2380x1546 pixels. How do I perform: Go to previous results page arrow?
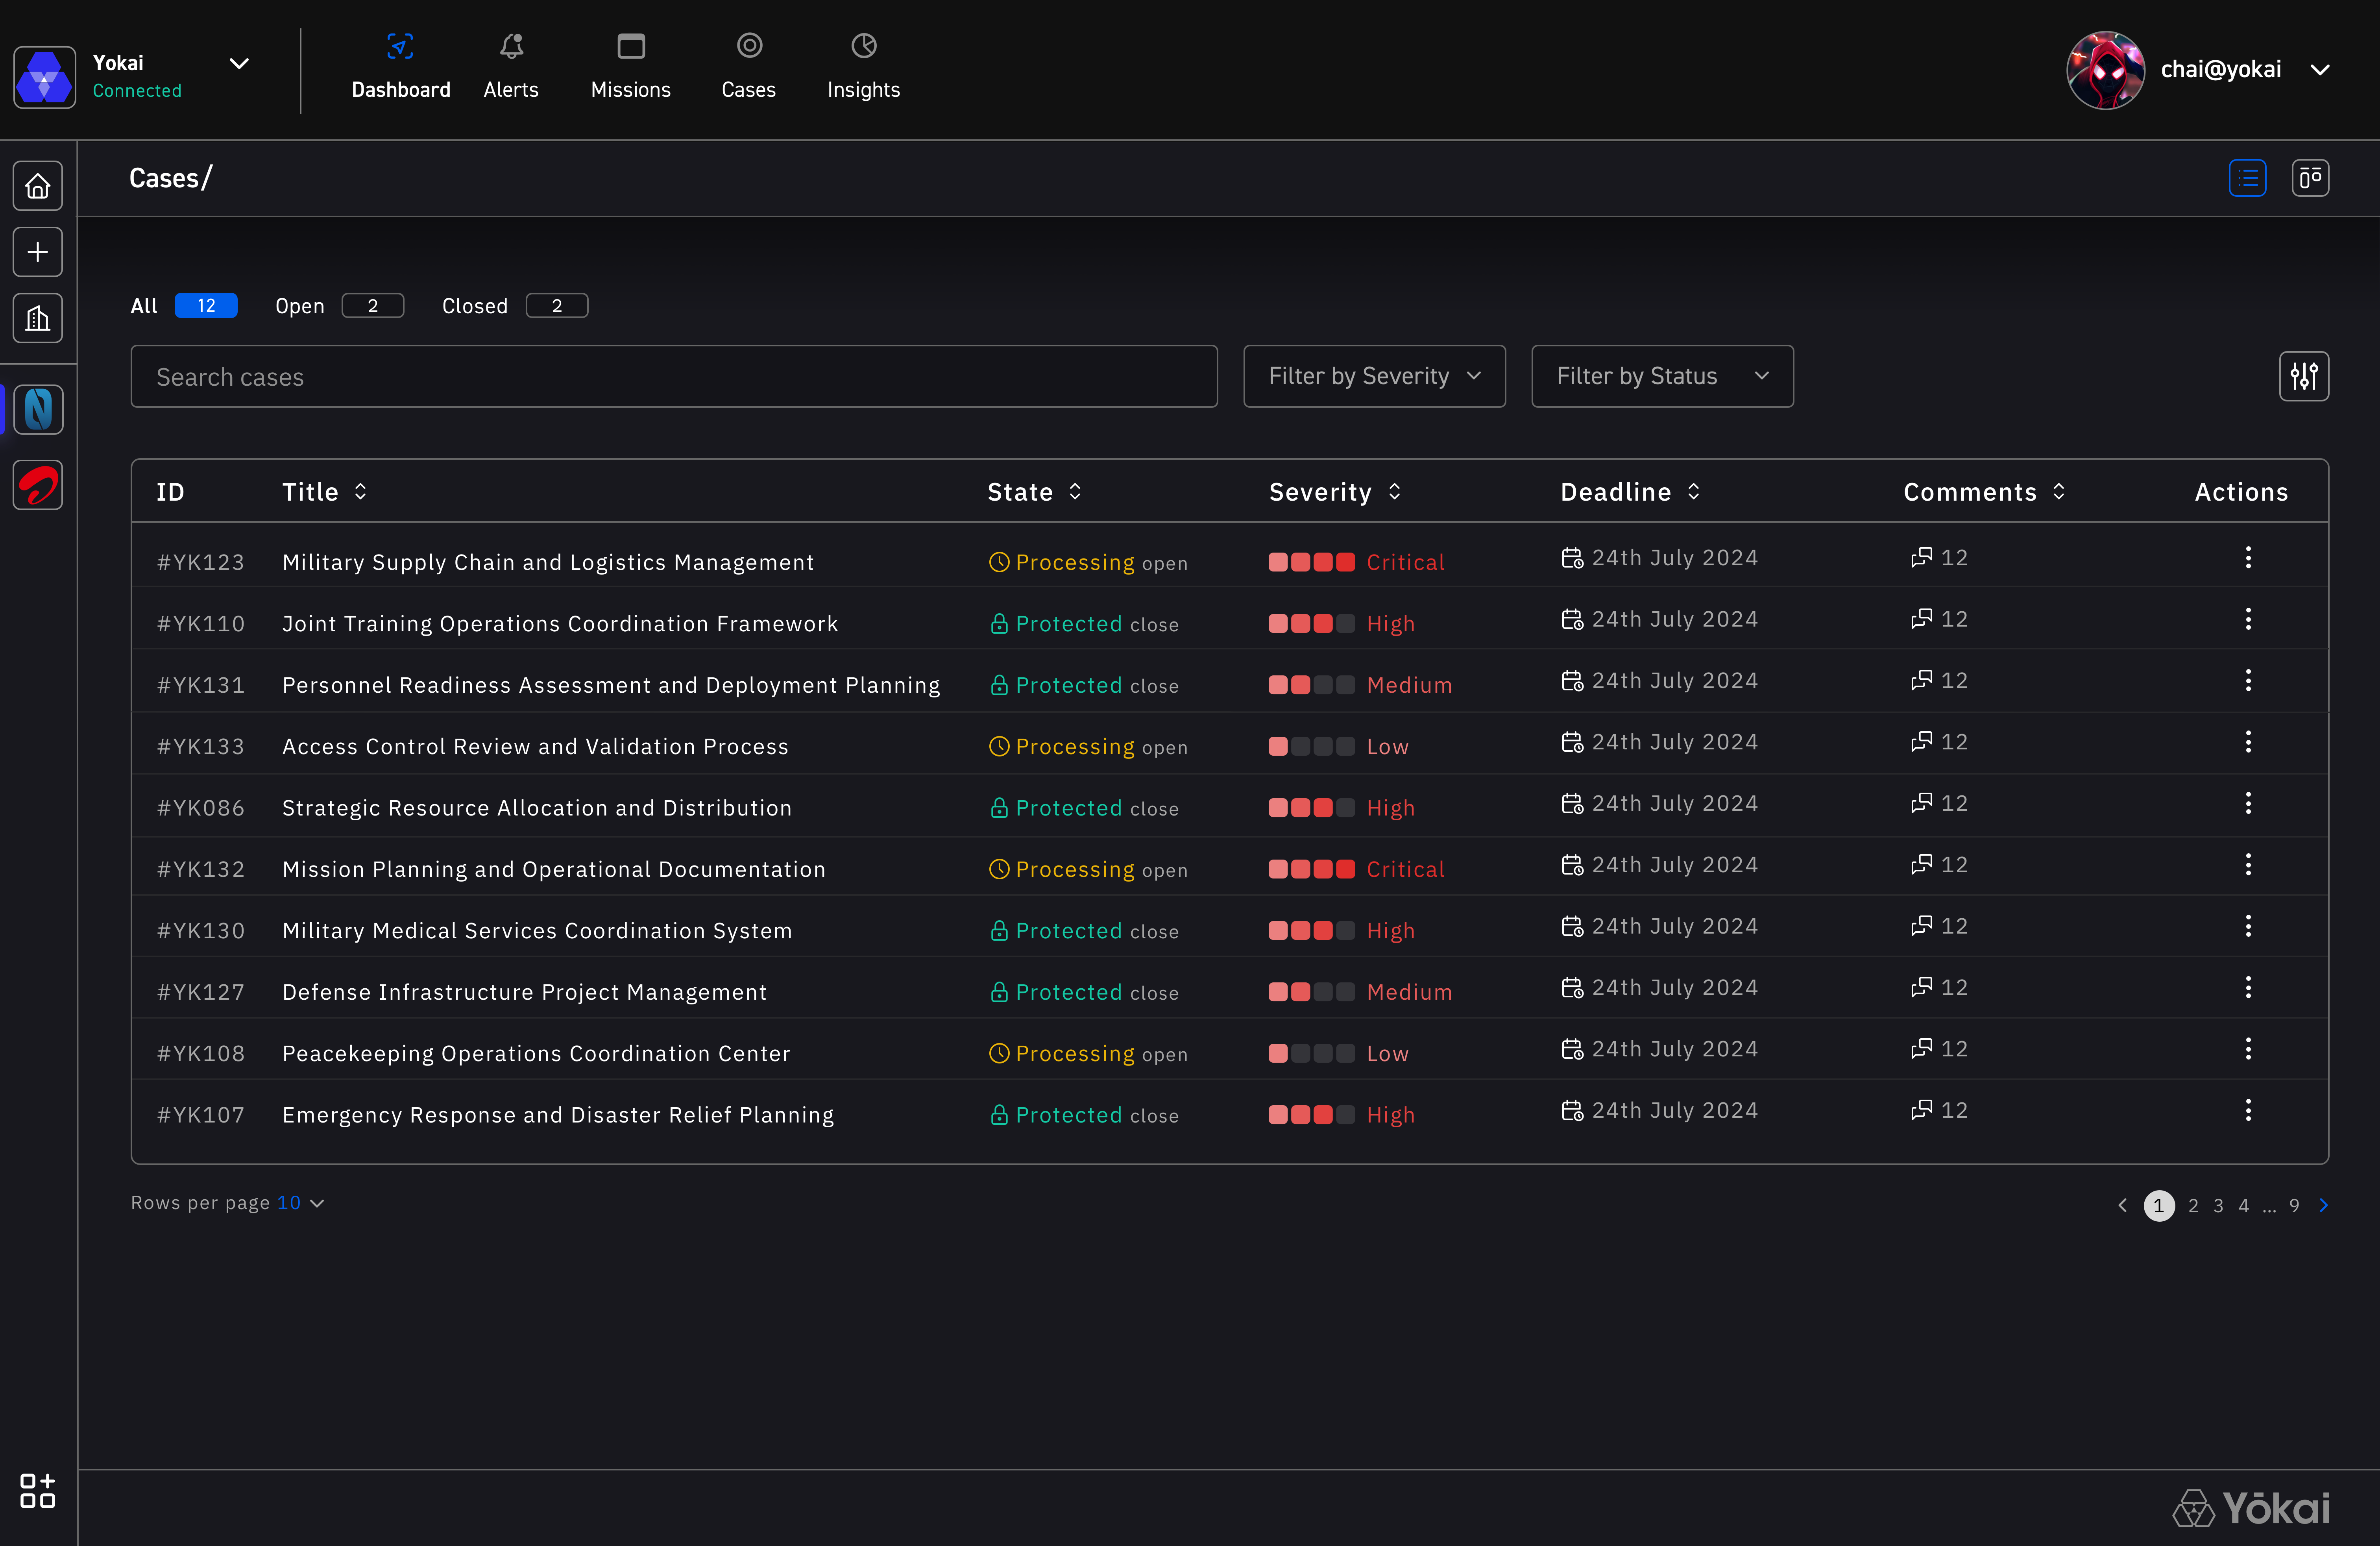pyautogui.click(x=2122, y=1206)
